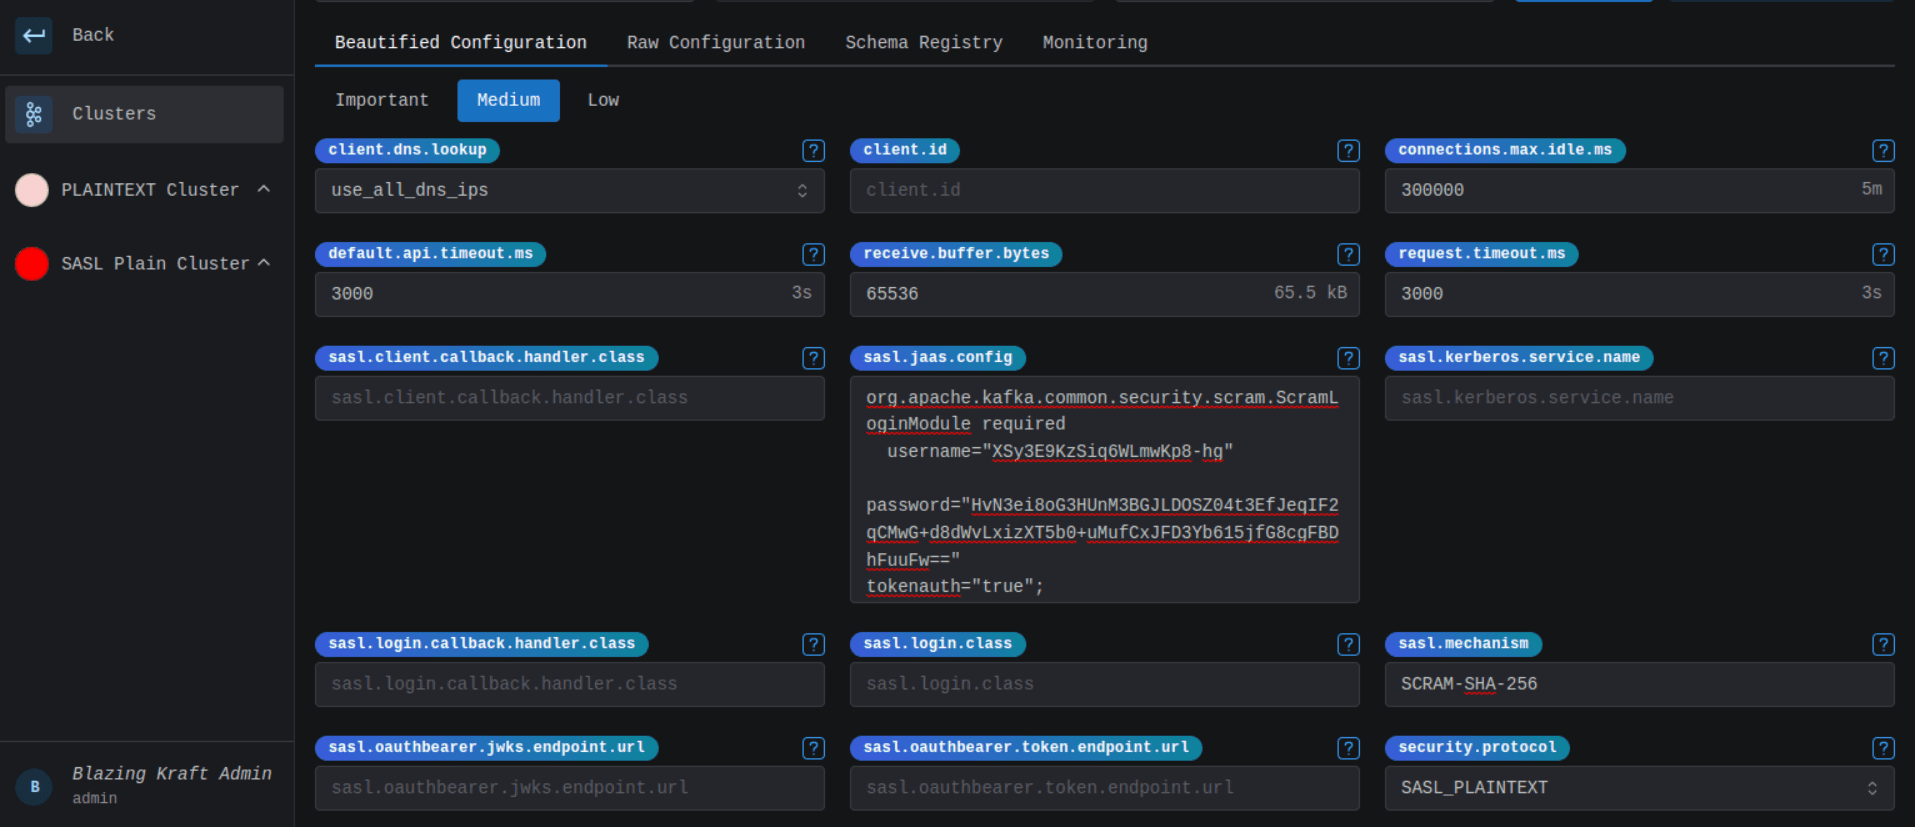Viewport: 1915px width, 827px height.
Task: Open the client.dns.lookup dropdown
Action: click(x=570, y=190)
